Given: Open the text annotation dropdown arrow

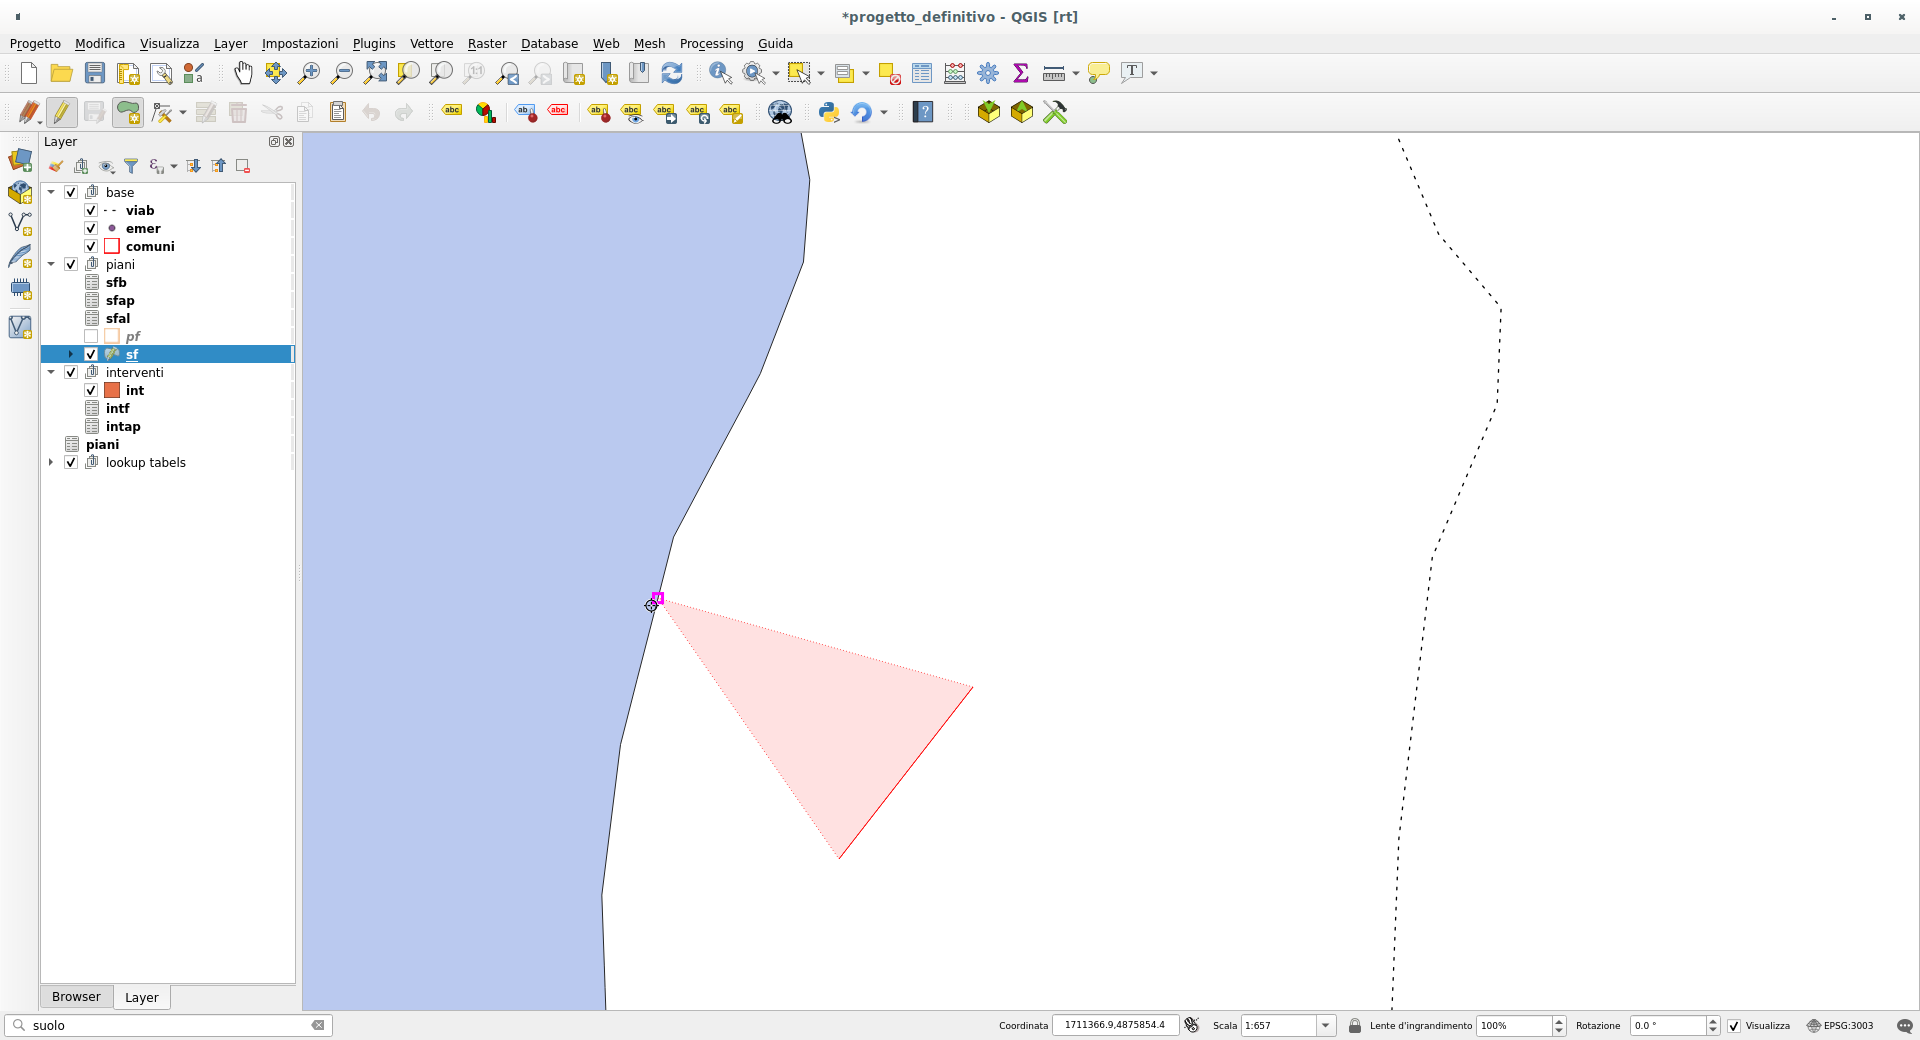Looking at the screenshot, I should (x=1153, y=73).
